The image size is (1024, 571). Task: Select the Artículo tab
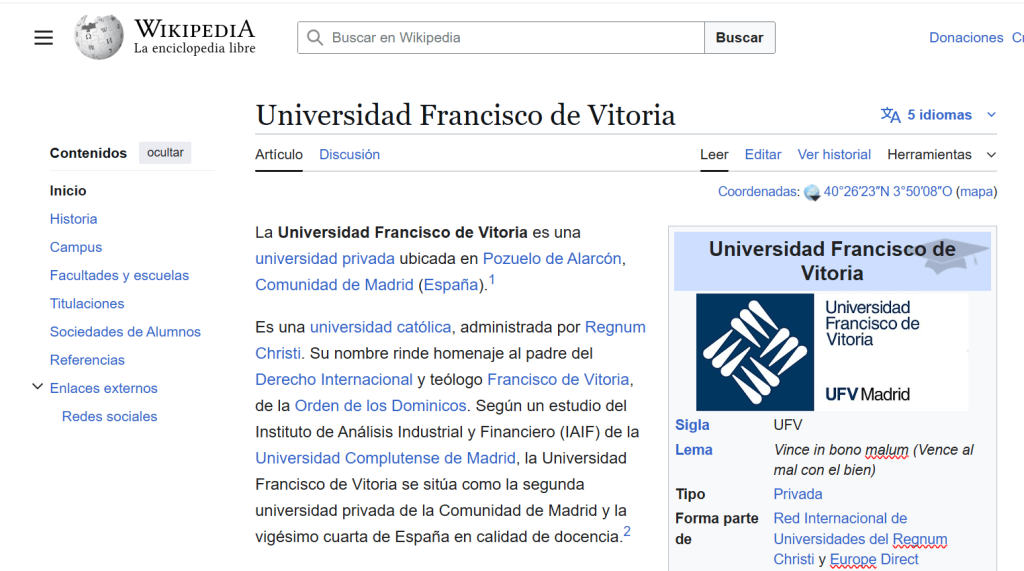[279, 154]
